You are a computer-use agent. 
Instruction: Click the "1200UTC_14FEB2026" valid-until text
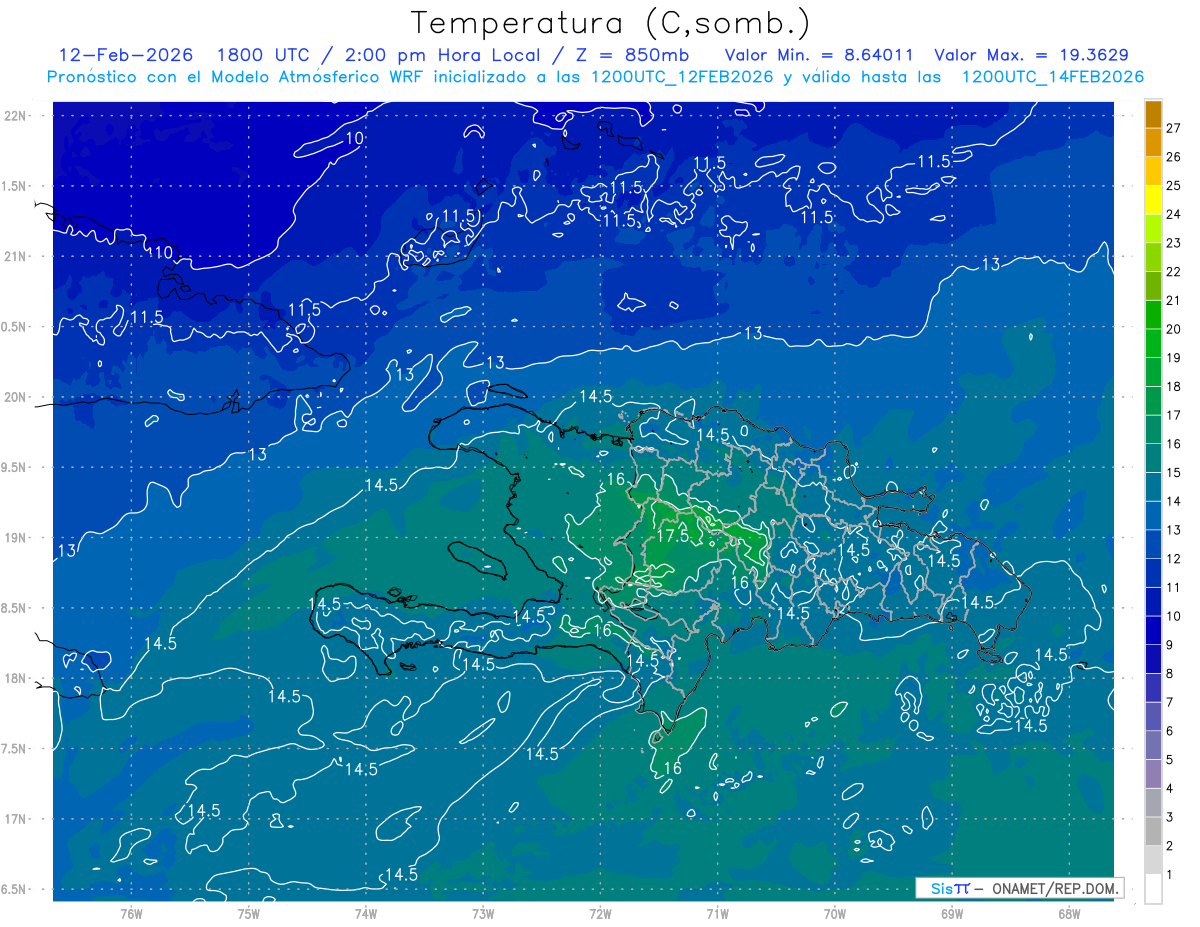(1053, 77)
